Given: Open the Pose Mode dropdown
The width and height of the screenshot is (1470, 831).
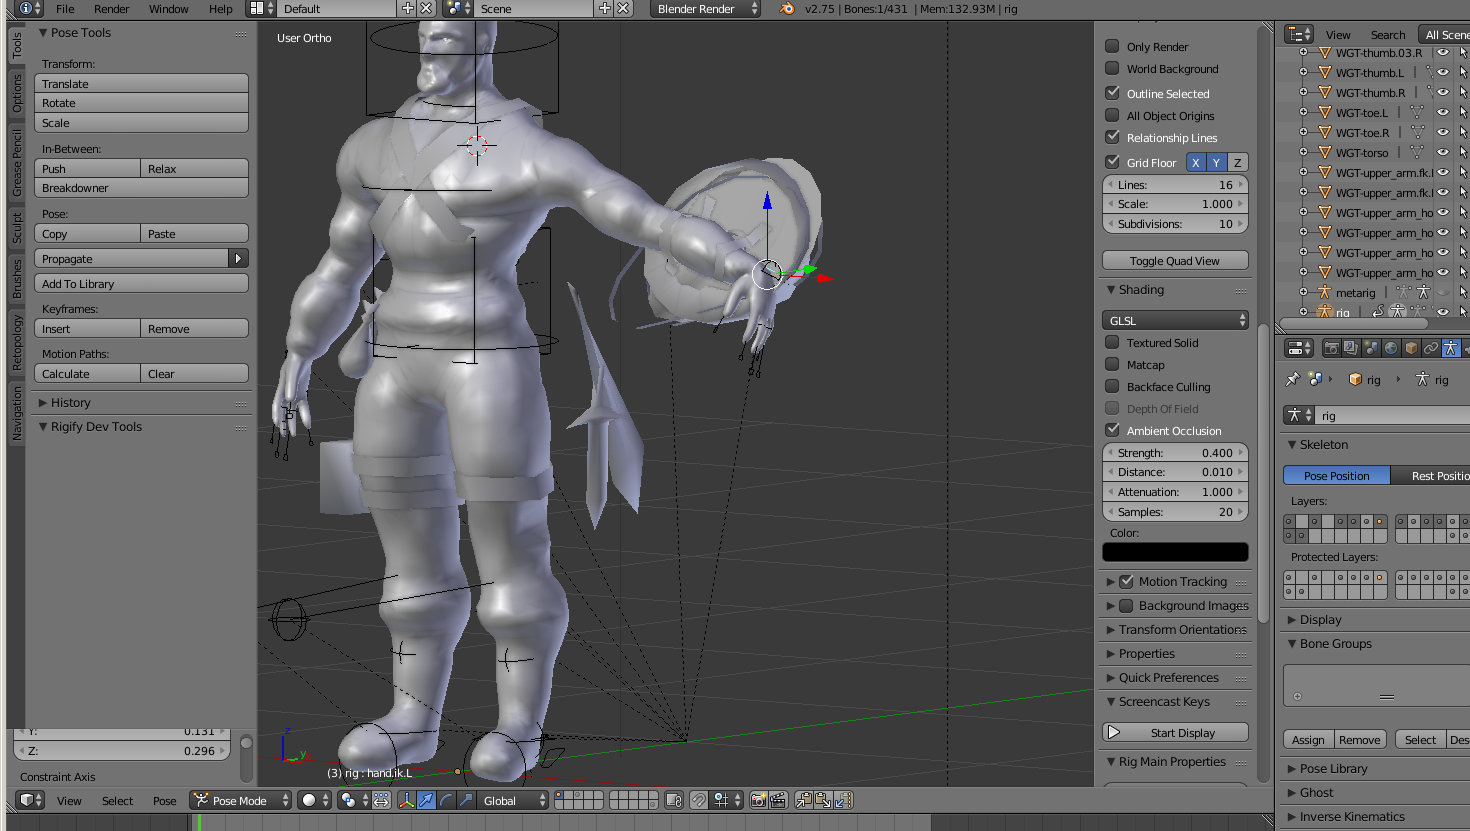Looking at the screenshot, I should 241,800.
